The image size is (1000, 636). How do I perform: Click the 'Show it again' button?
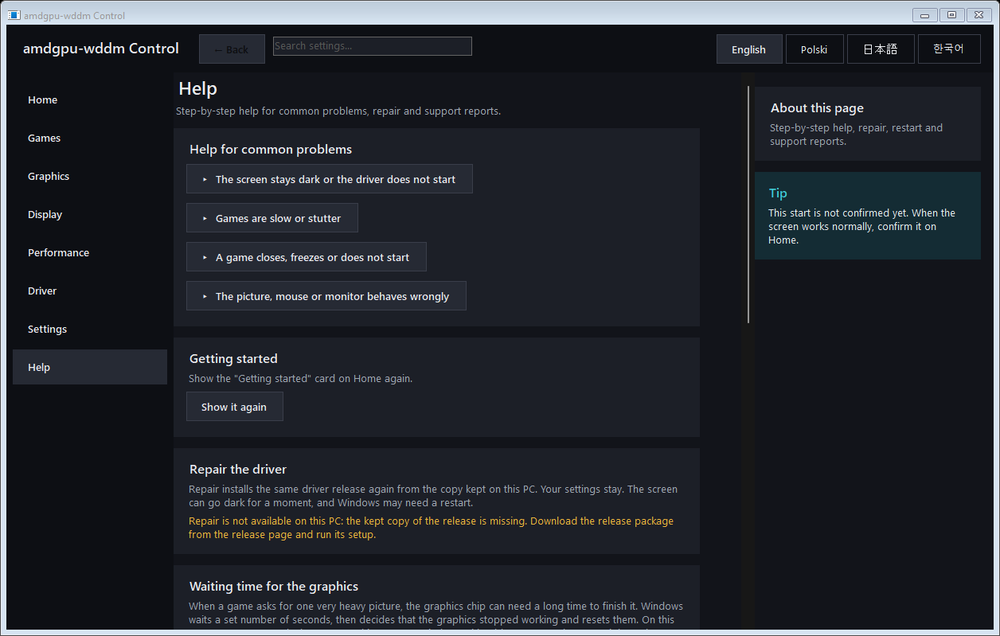[234, 407]
